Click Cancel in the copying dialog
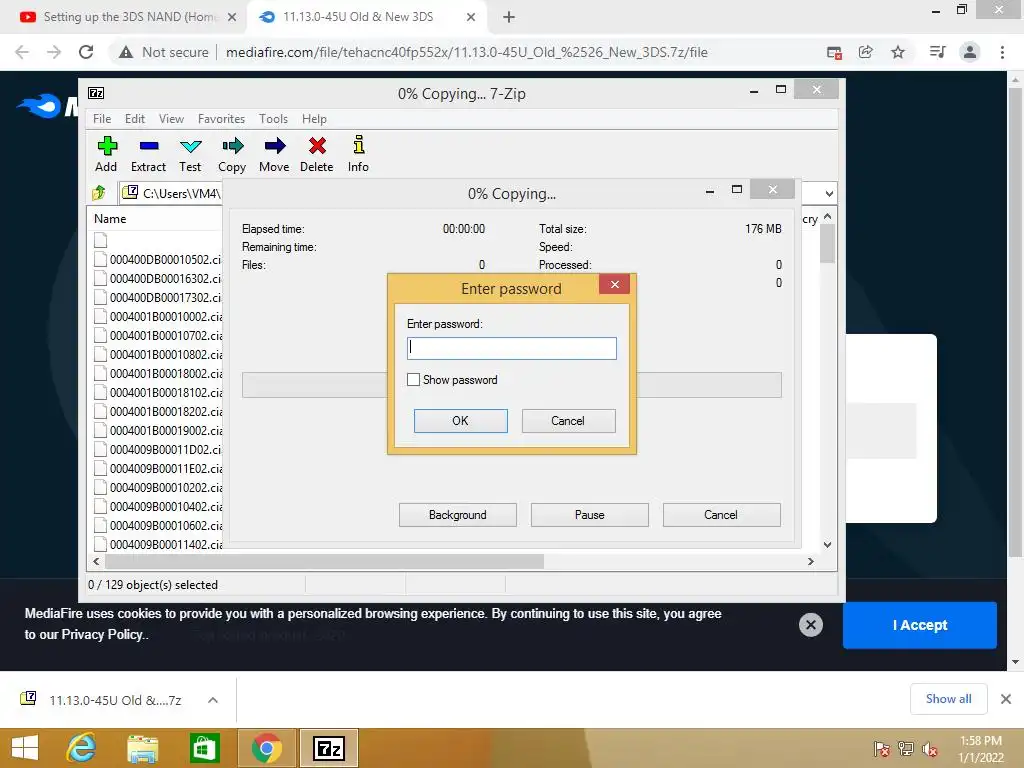 tap(721, 515)
